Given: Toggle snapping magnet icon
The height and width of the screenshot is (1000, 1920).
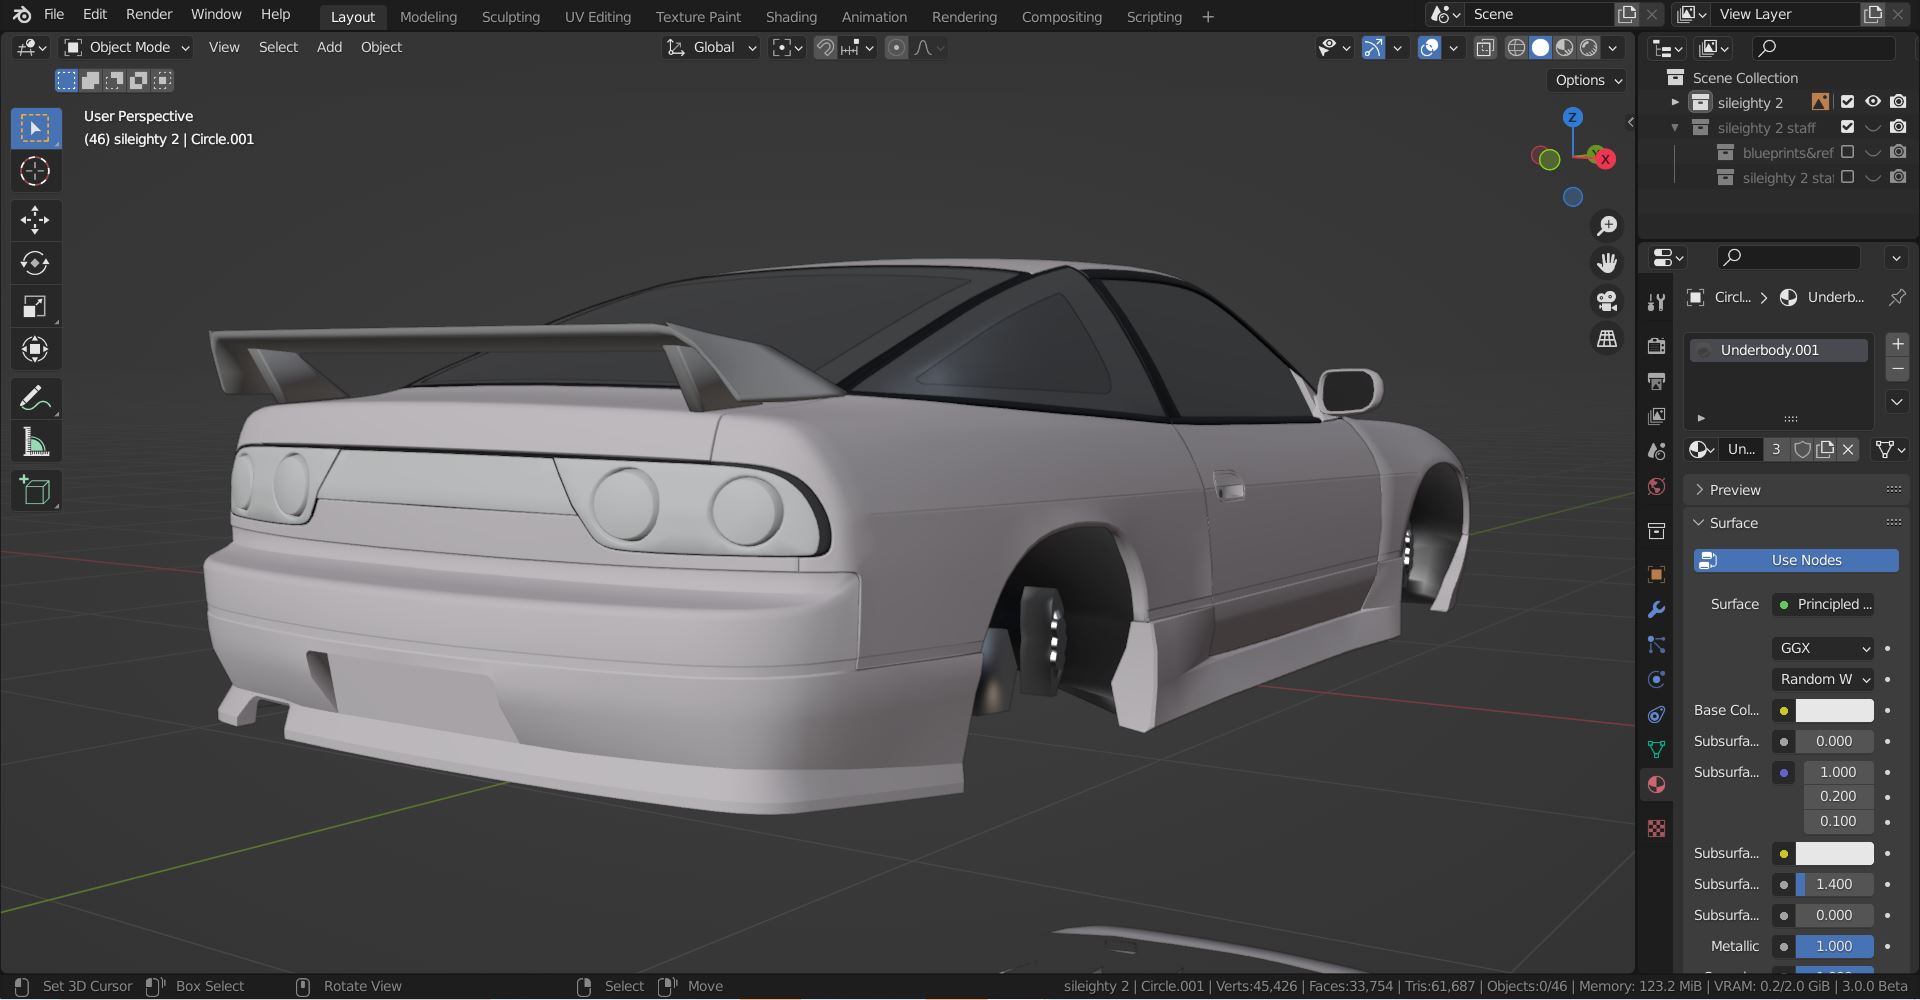Looking at the screenshot, I should point(825,47).
